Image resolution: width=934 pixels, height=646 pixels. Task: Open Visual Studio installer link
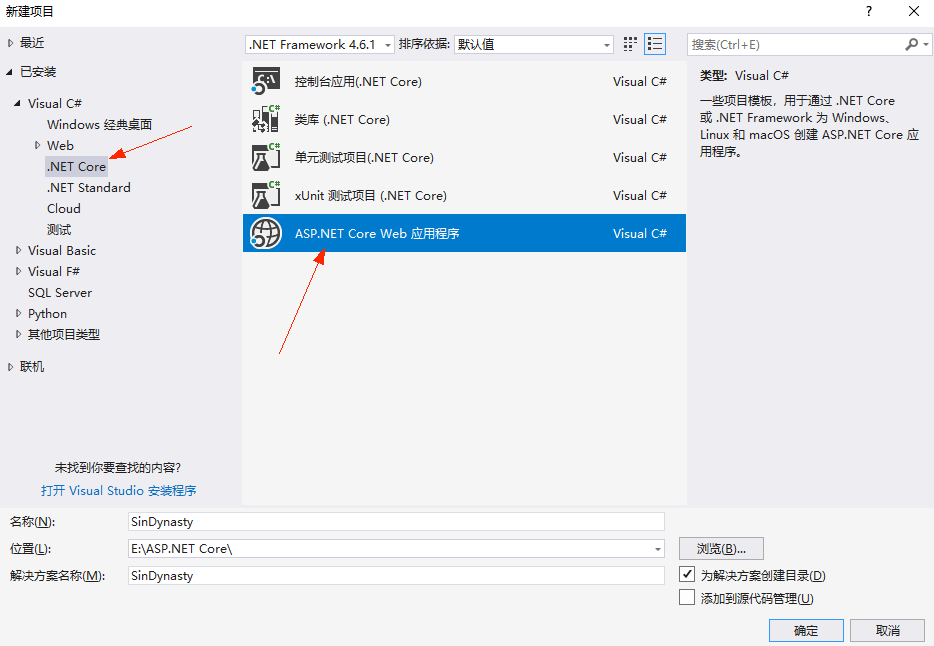tap(118, 491)
